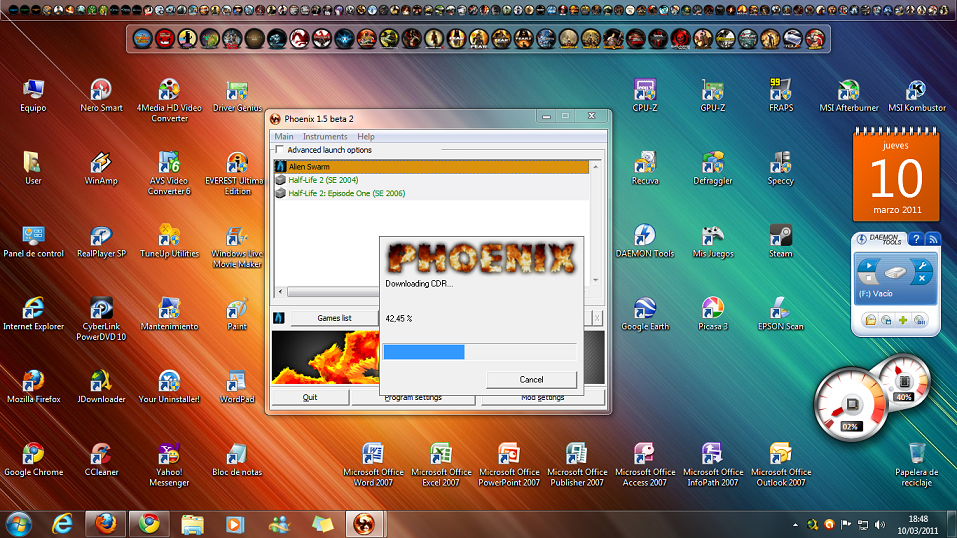Open the Picasa 3 desktop icon
The height and width of the screenshot is (538, 957).
click(x=712, y=314)
